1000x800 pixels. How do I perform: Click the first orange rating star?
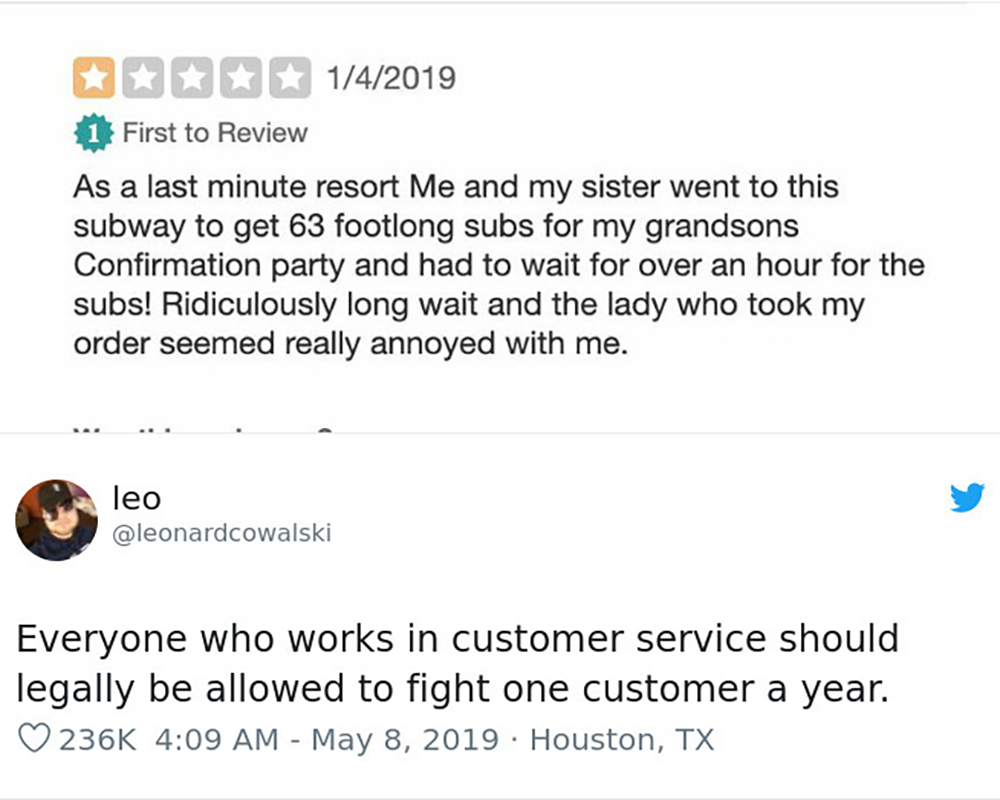[94, 78]
